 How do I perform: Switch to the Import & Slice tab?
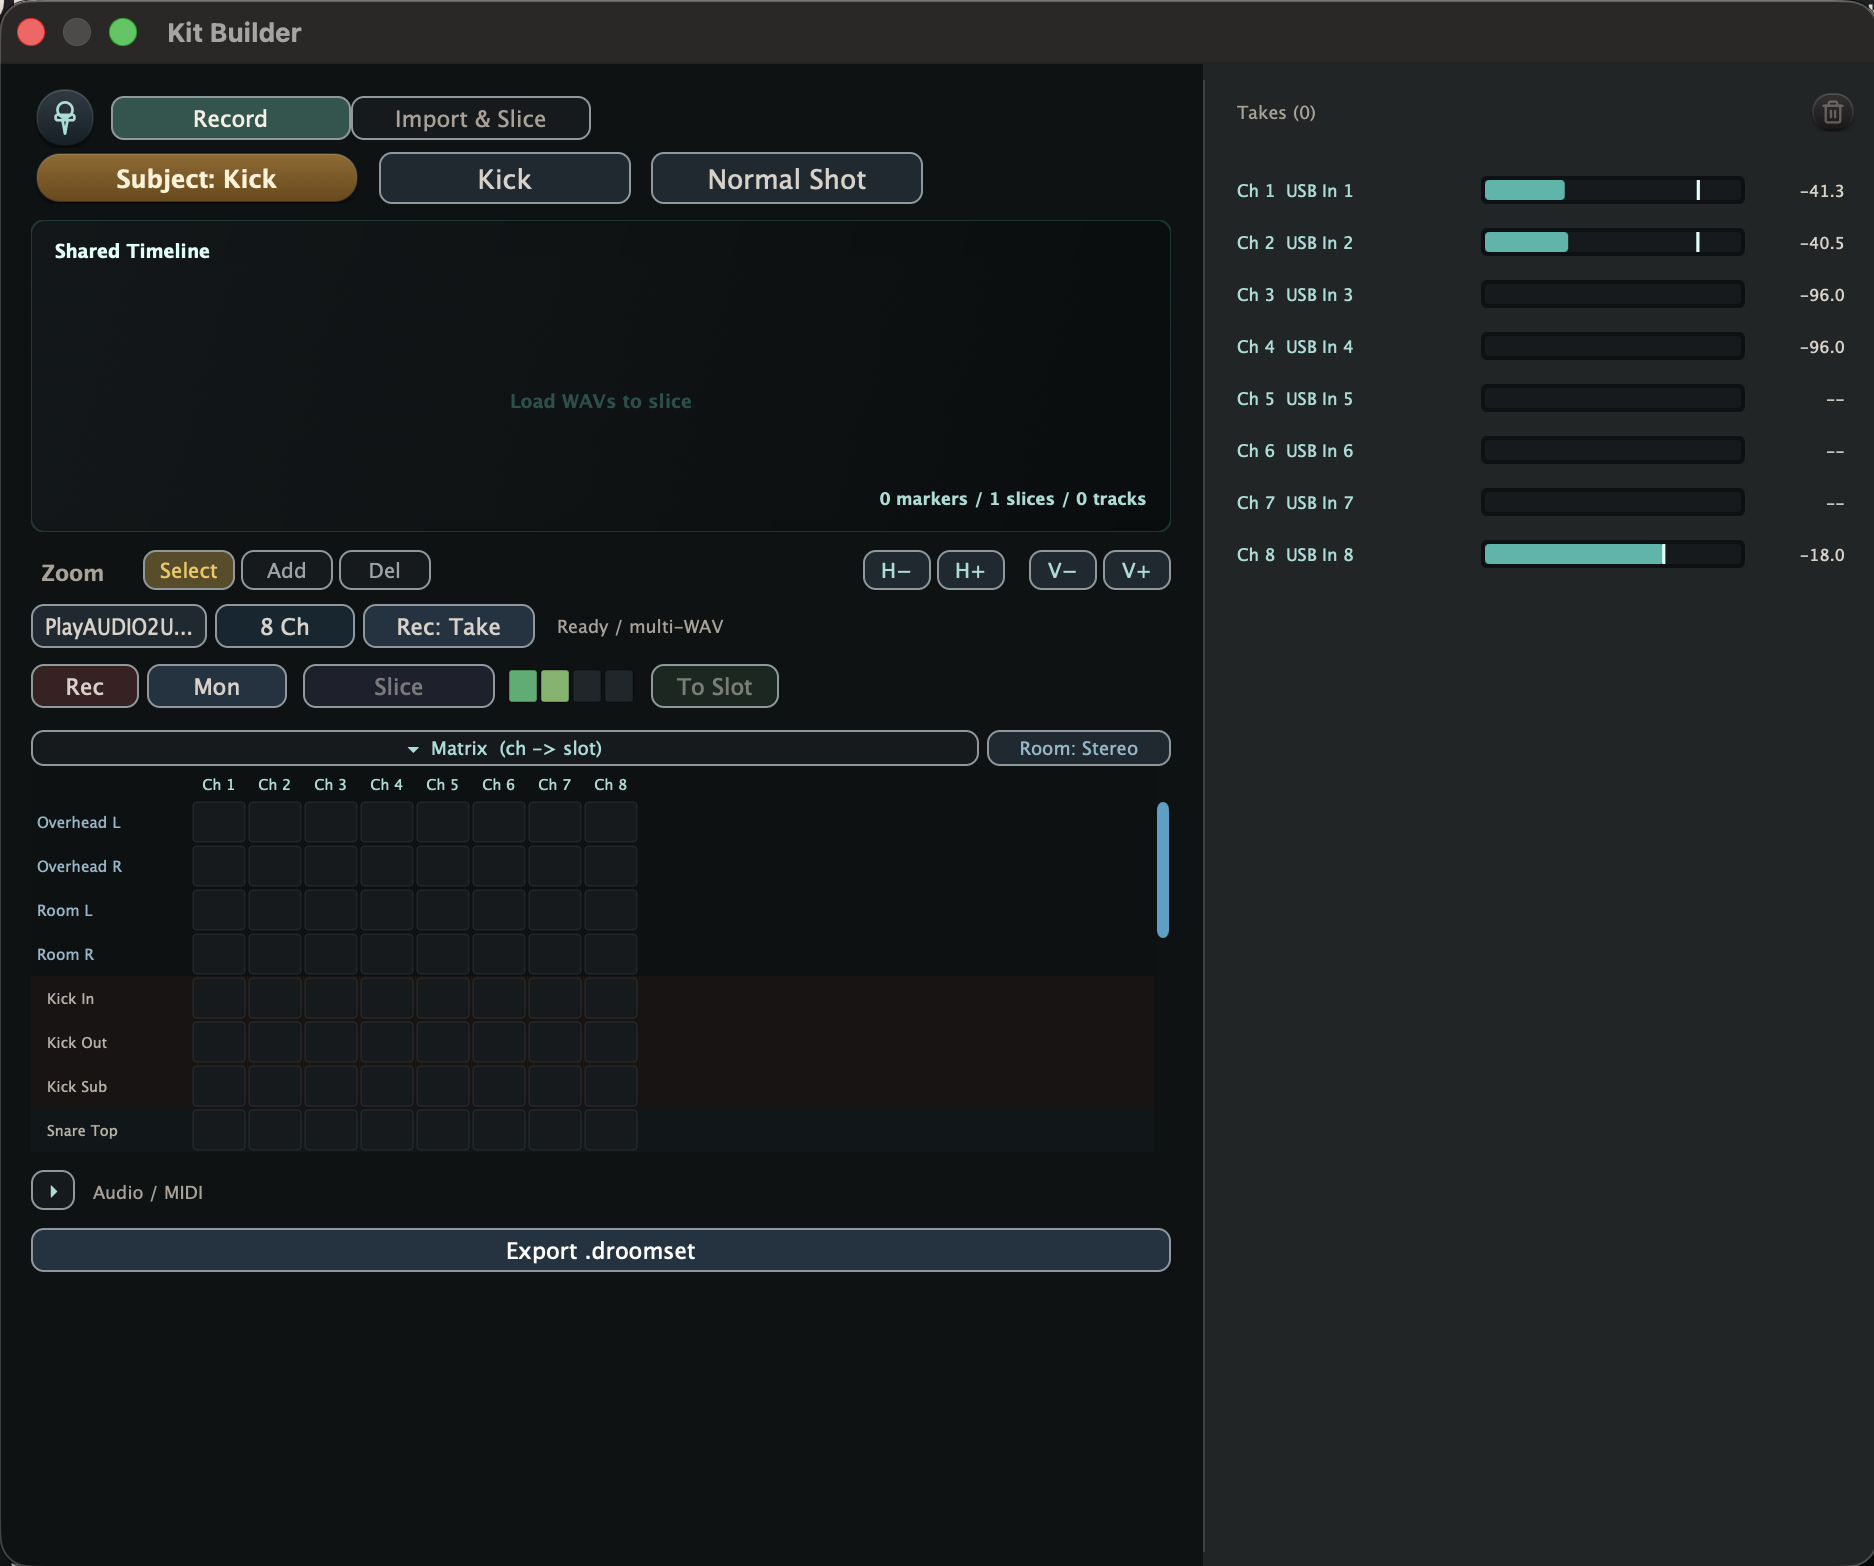[x=470, y=119]
